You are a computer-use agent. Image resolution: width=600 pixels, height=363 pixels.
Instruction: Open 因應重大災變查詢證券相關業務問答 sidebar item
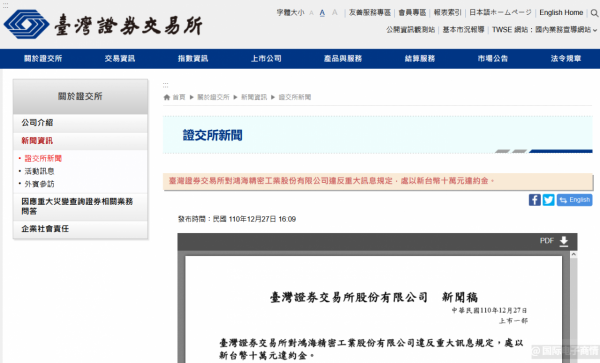coord(80,206)
